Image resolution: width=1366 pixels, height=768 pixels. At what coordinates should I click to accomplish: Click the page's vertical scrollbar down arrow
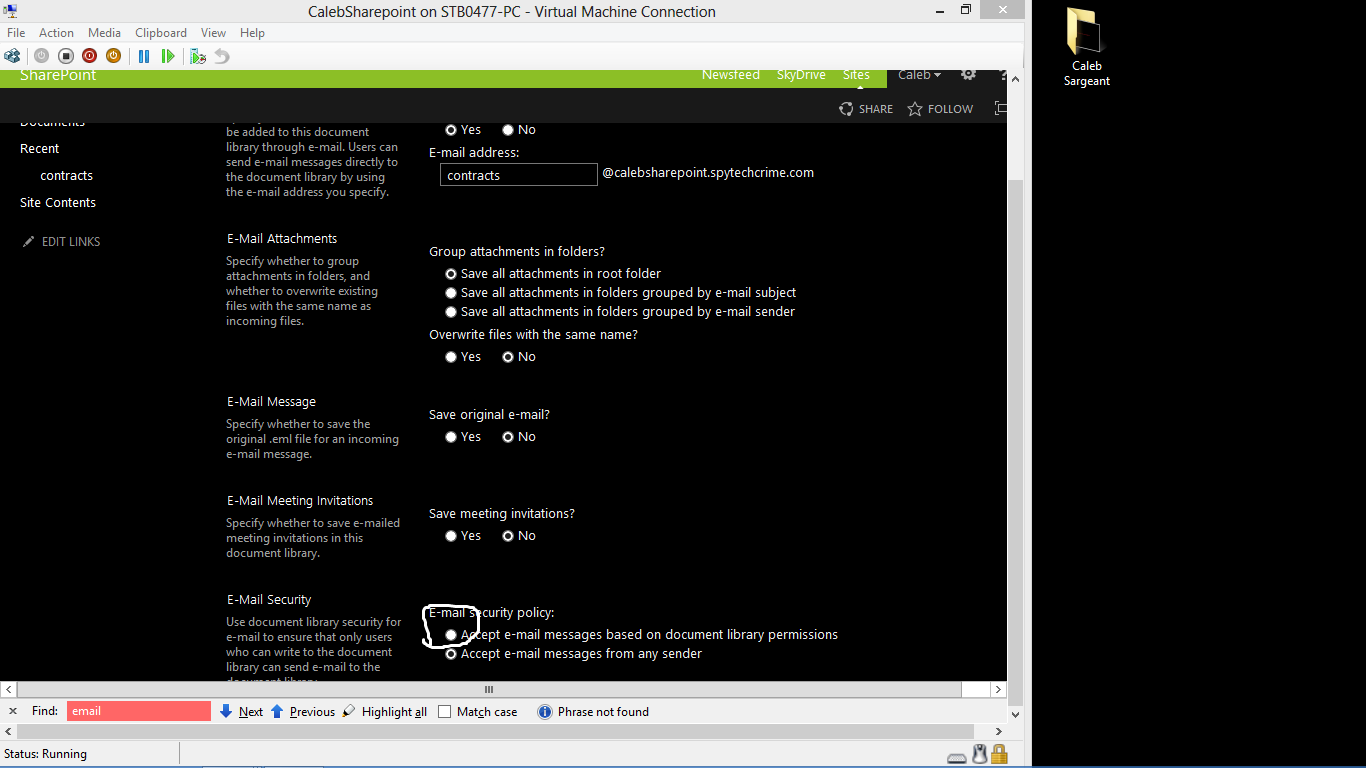1015,714
